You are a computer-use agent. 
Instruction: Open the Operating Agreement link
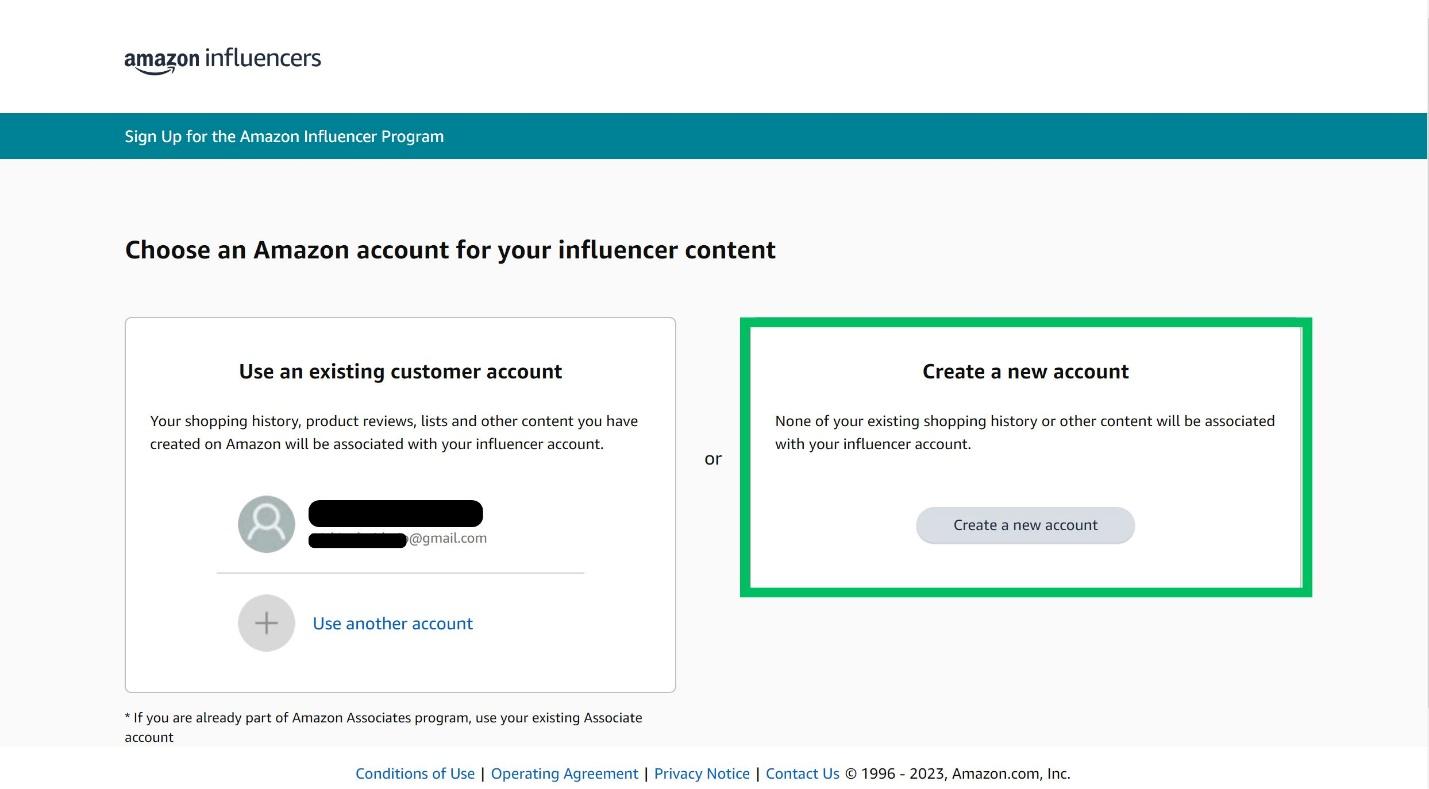(564, 773)
